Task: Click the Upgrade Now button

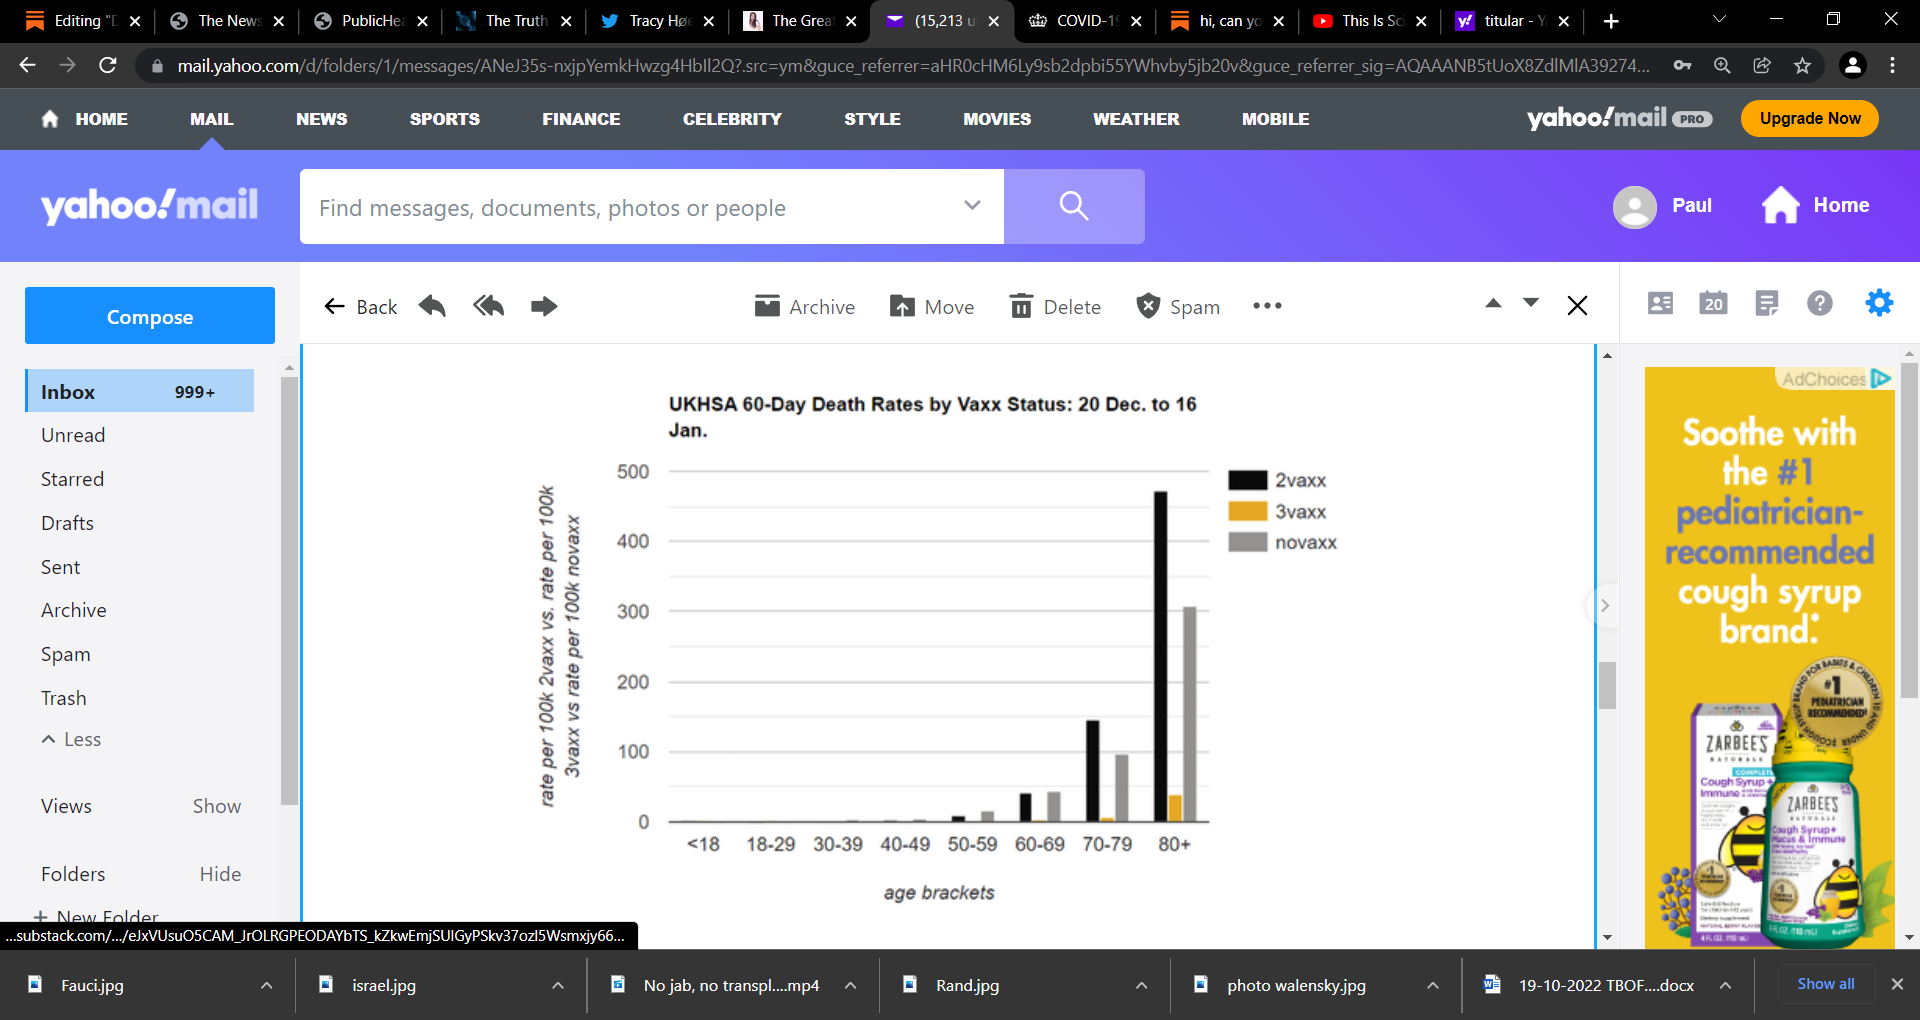Action: (1810, 118)
